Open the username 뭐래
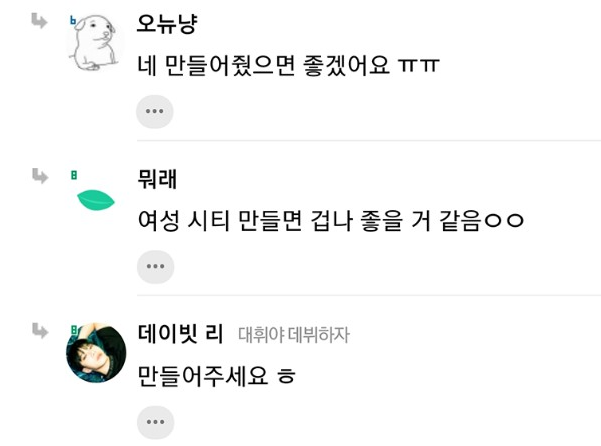This screenshot has height=446, width=601. 157,179
